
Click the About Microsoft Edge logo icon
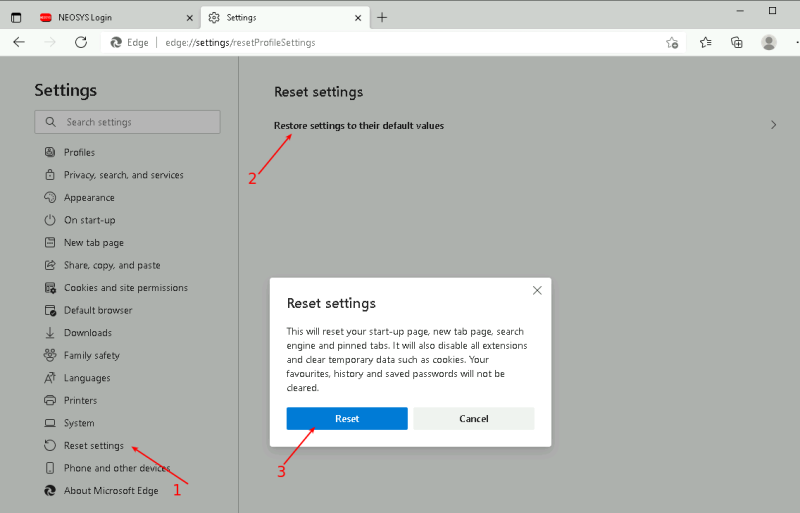[50, 491]
